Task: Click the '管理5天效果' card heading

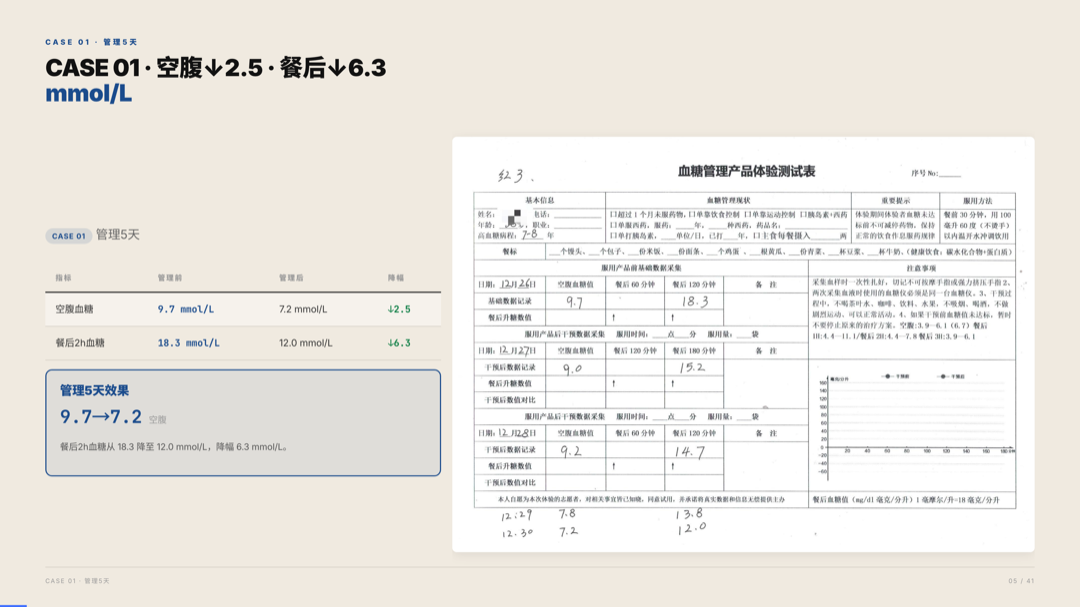Action: (94, 391)
